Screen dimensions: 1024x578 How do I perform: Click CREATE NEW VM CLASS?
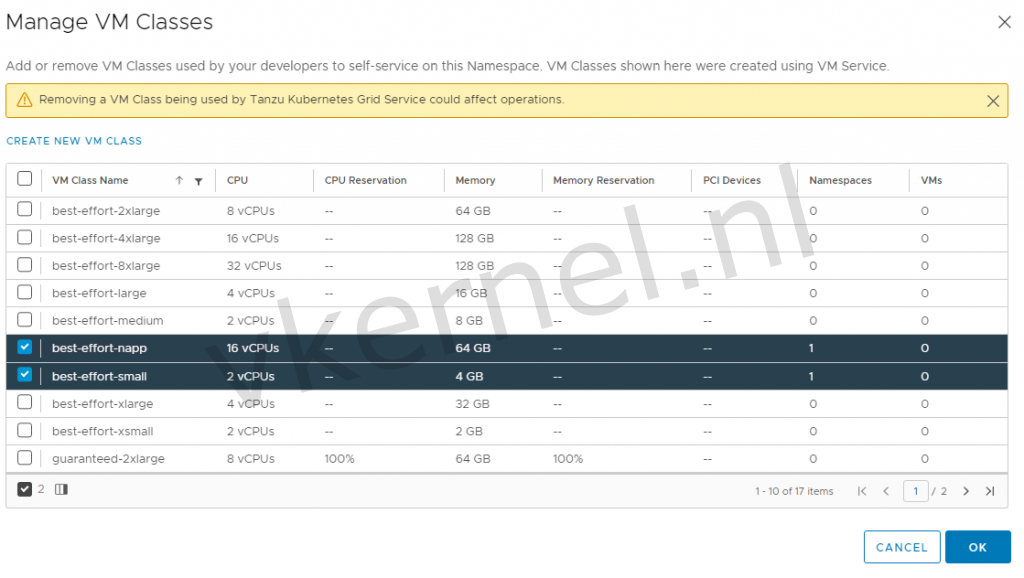[x=74, y=141]
